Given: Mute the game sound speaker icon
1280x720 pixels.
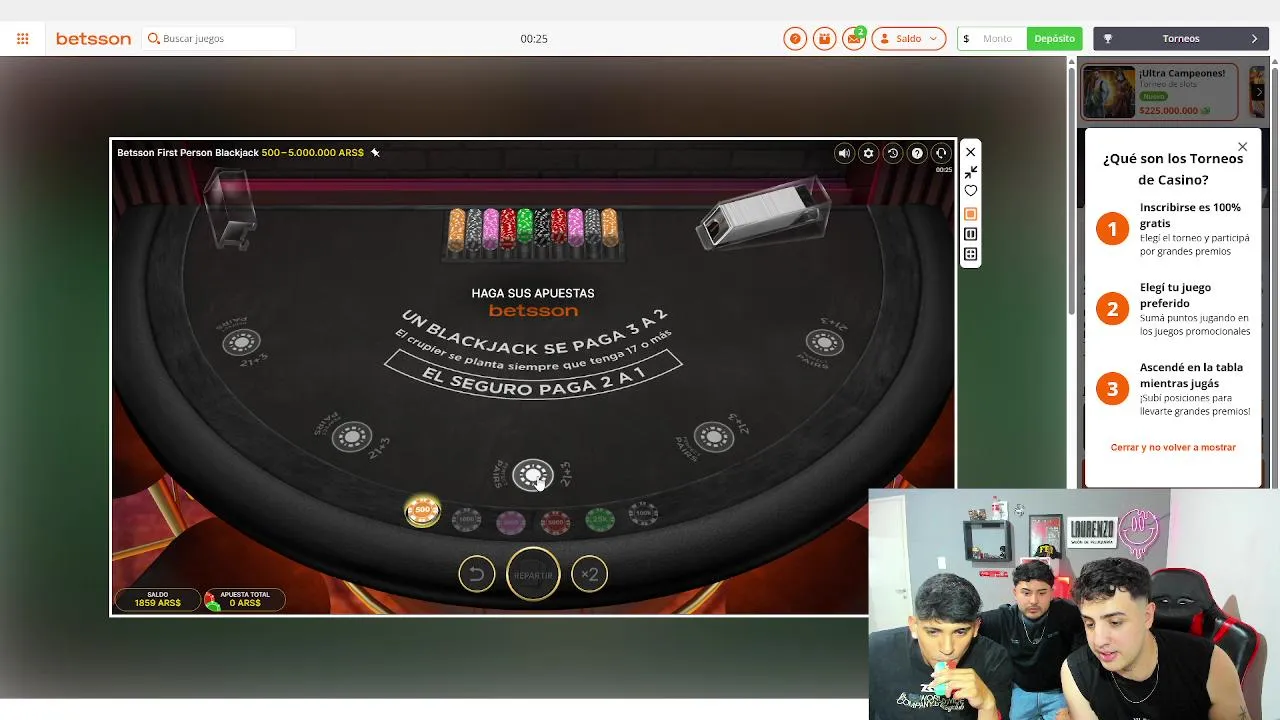Looking at the screenshot, I should point(844,153).
